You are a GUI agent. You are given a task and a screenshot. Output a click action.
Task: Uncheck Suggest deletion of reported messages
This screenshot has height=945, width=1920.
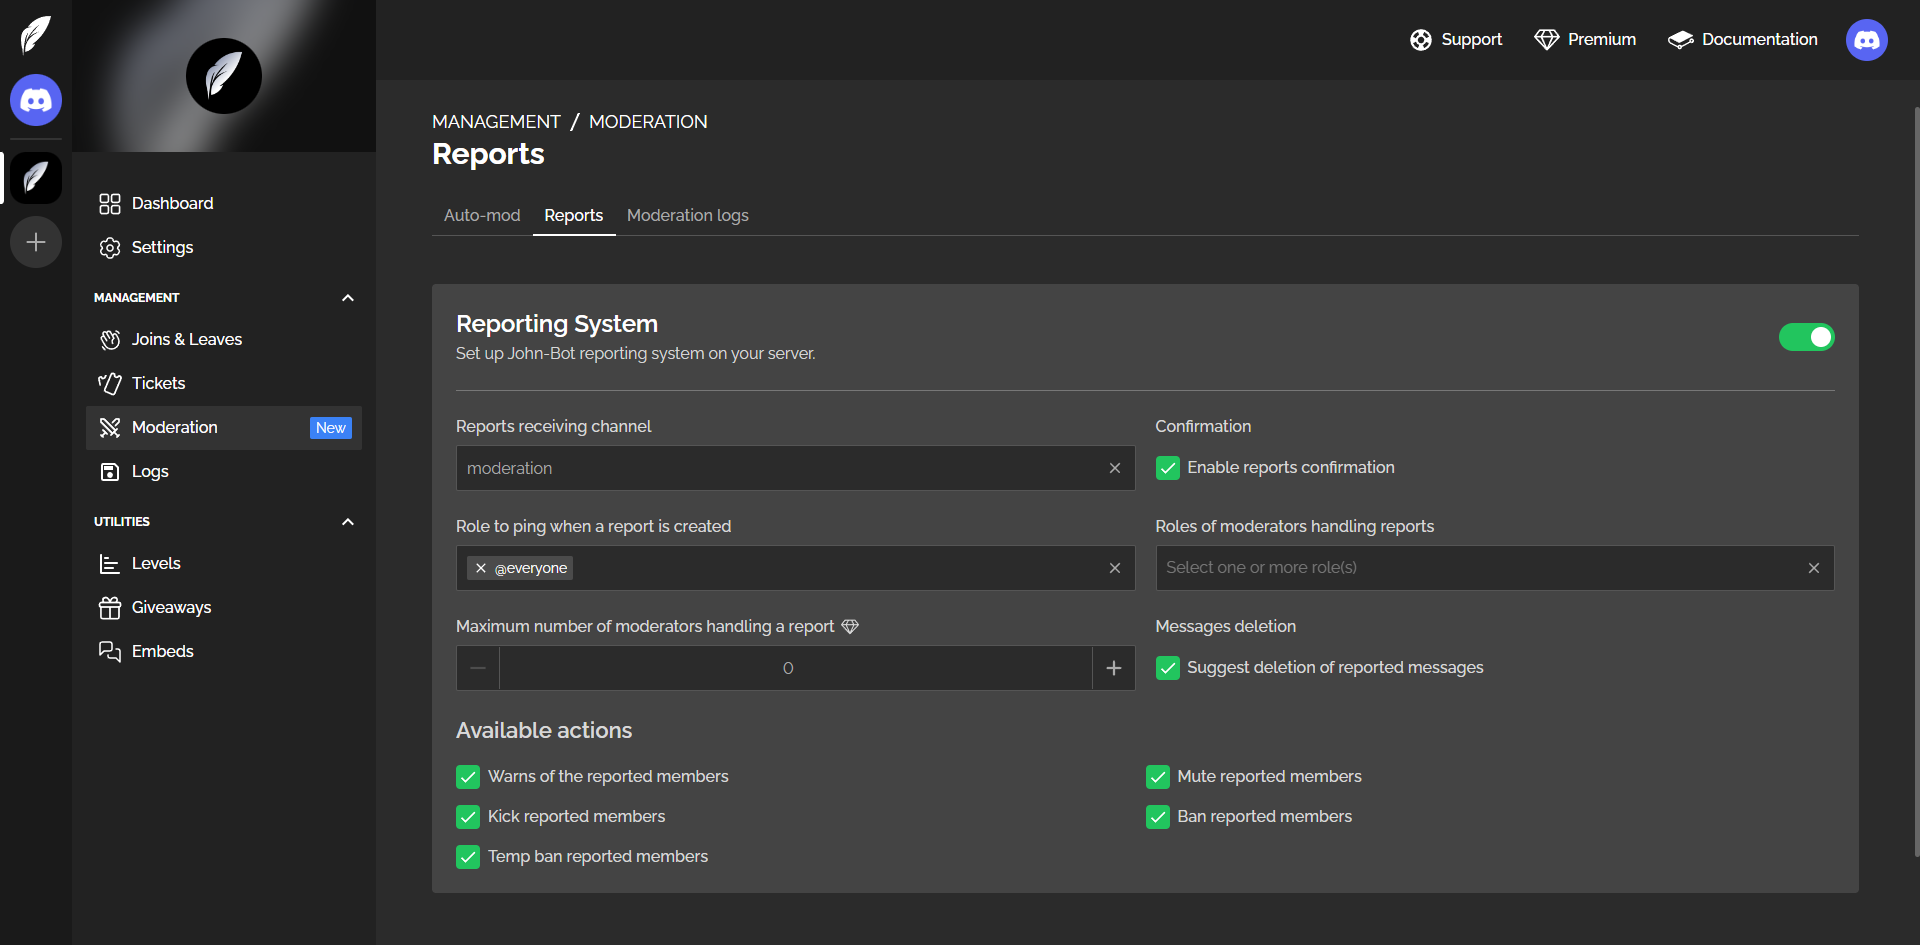click(1168, 668)
